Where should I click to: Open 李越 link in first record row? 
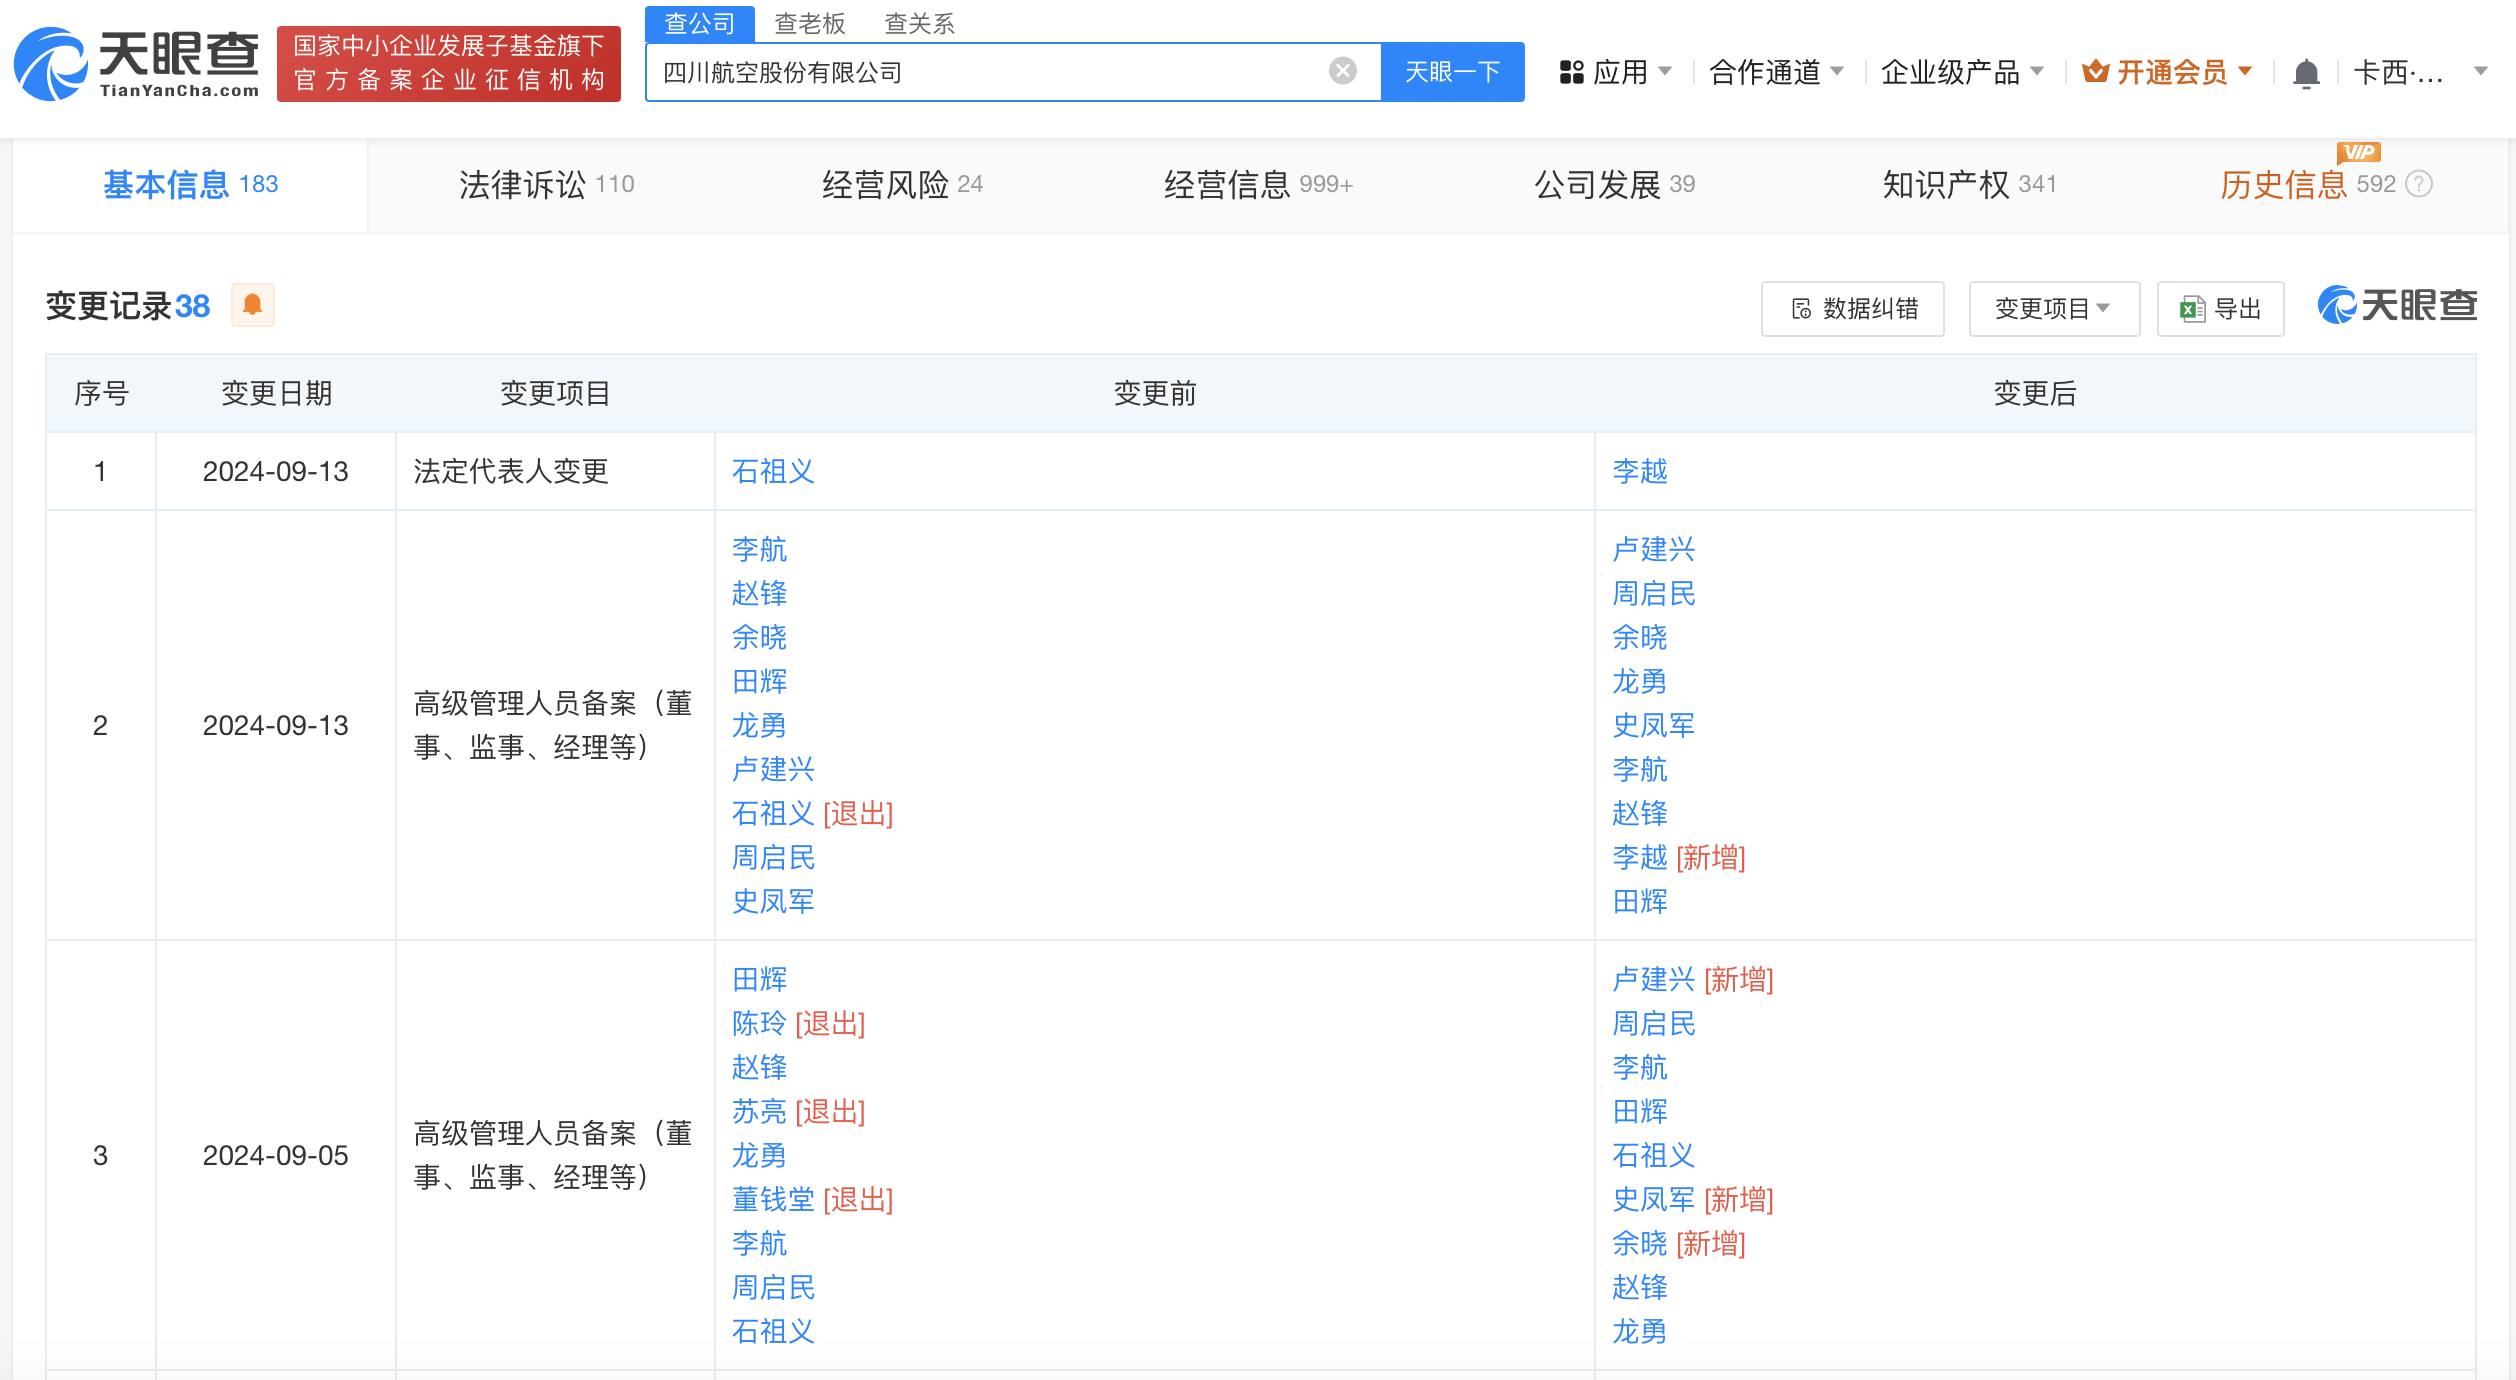point(1639,471)
